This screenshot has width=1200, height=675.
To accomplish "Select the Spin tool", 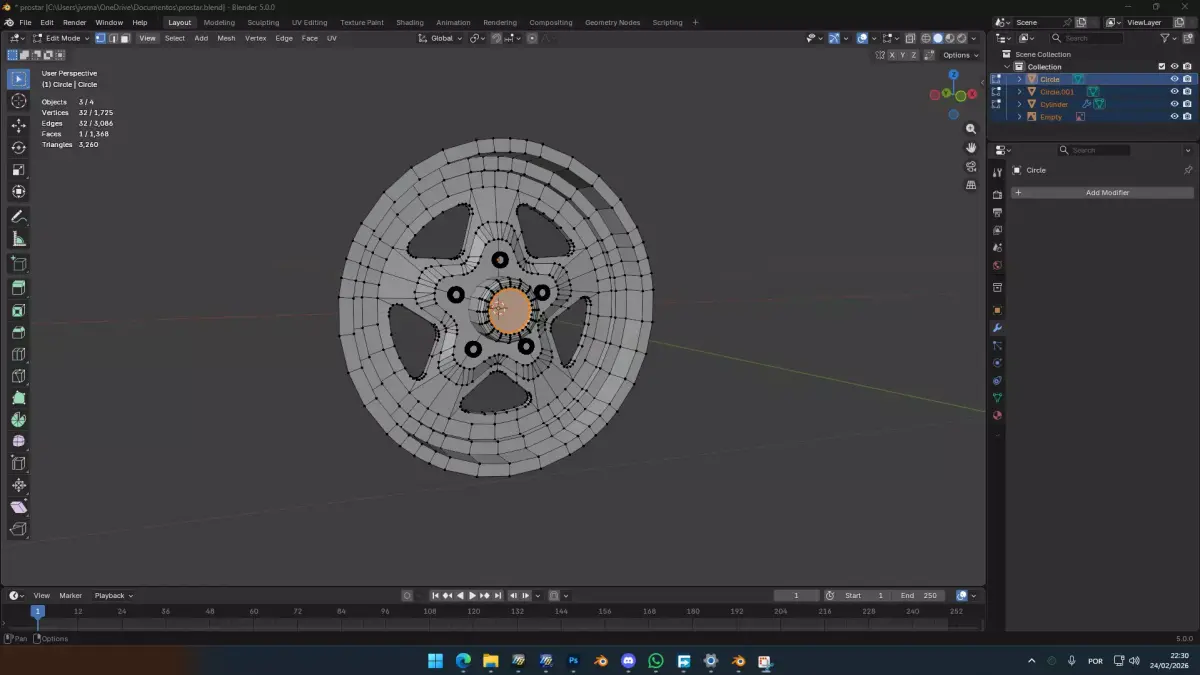I will coord(19,420).
